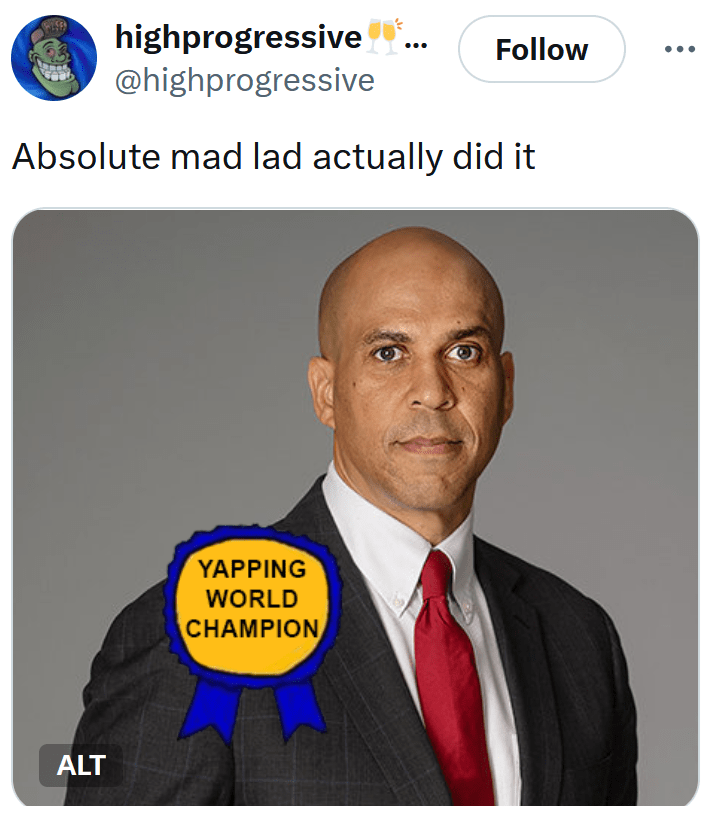Click the Follow button
The width and height of the screenshot is (710, 814).
[541, 49]
